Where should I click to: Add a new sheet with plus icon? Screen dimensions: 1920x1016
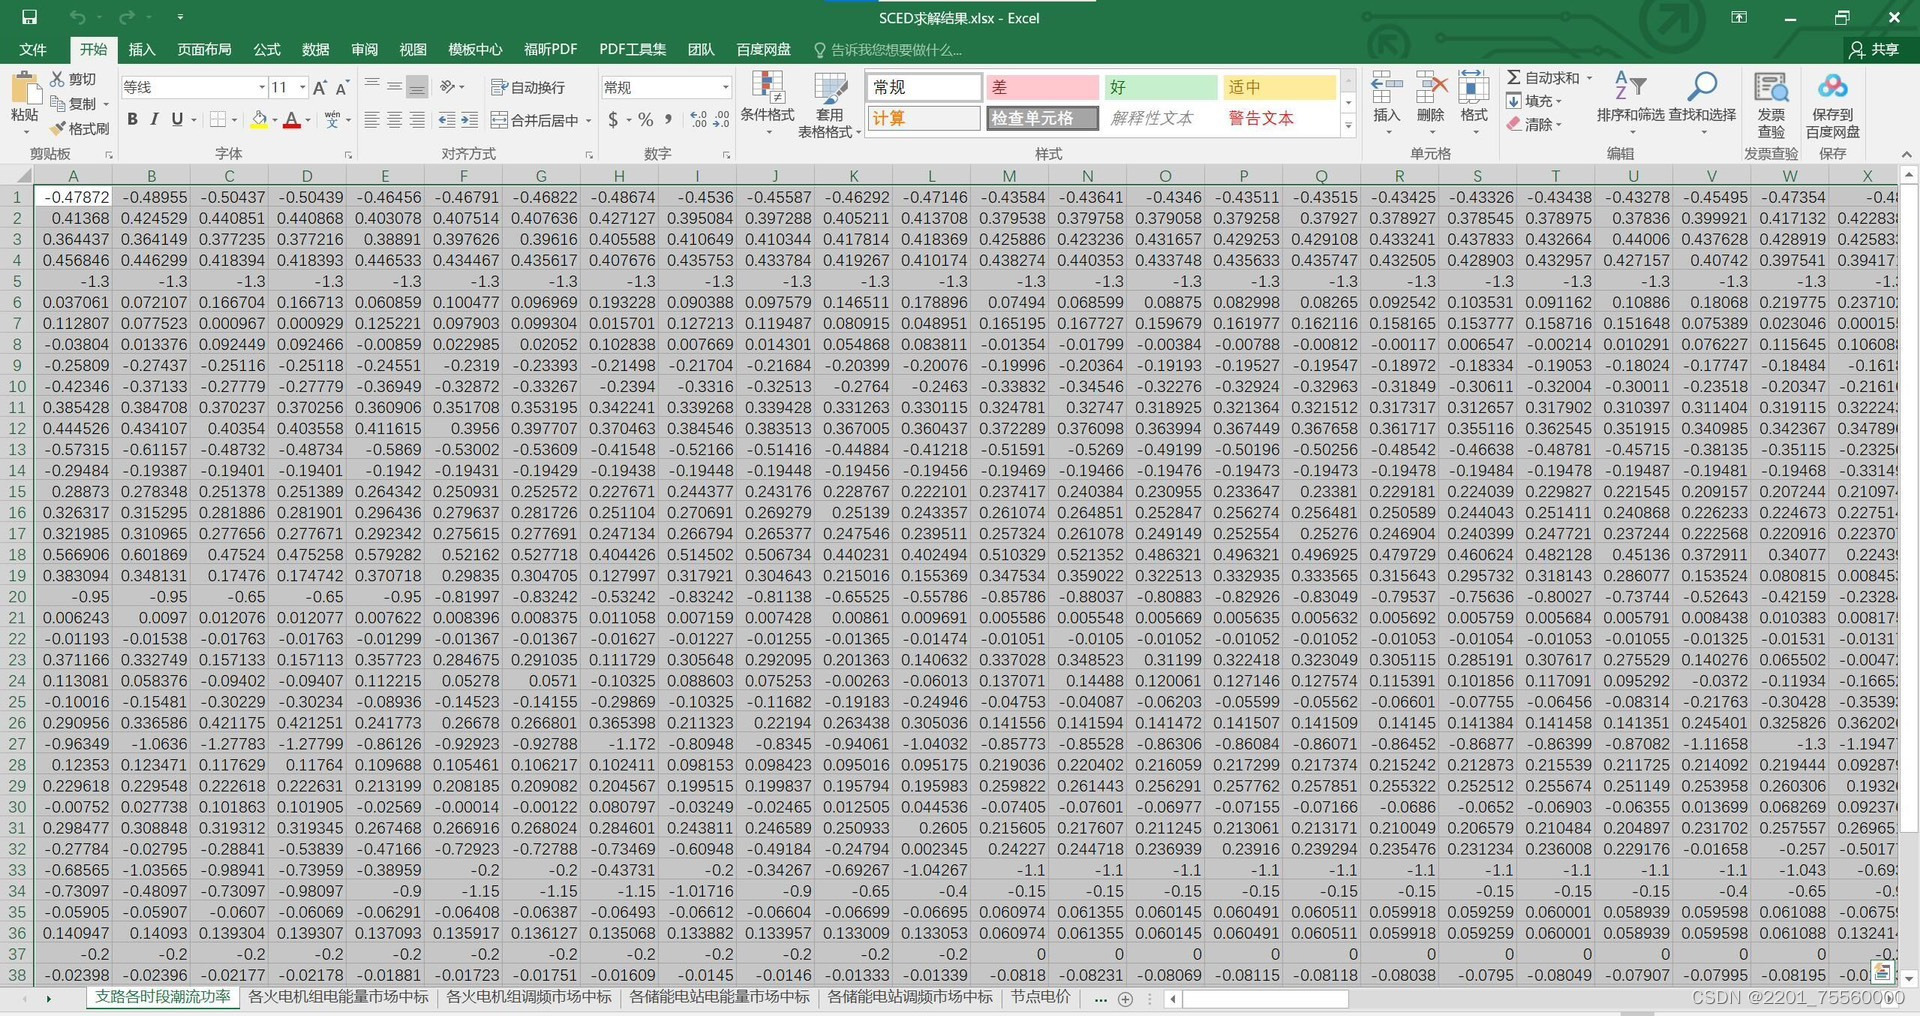1125,998
